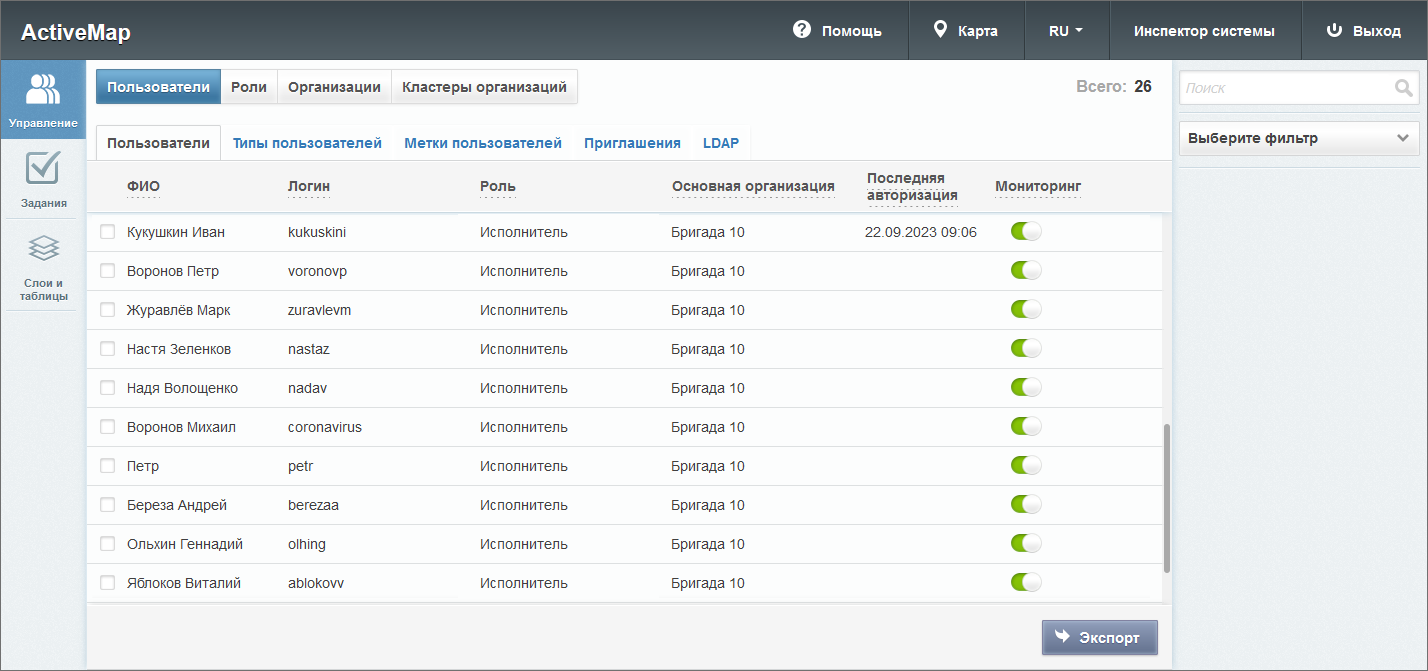
Task: Open the RU language dropdown
Action: (1066, 31)
